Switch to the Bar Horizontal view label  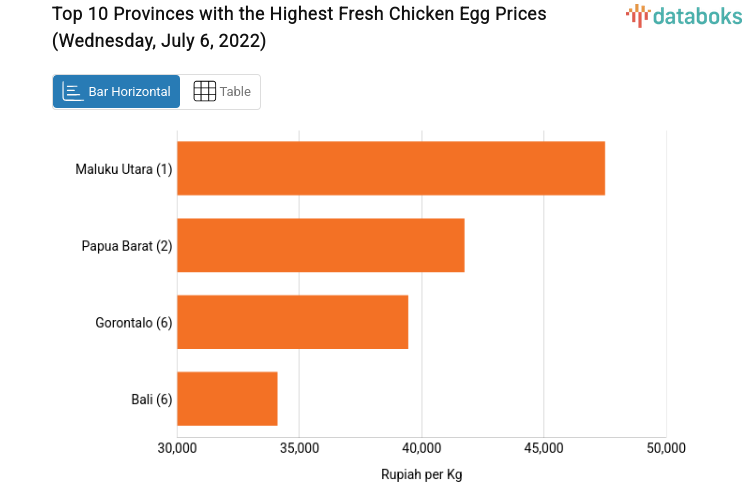click(x=129, y=92)
